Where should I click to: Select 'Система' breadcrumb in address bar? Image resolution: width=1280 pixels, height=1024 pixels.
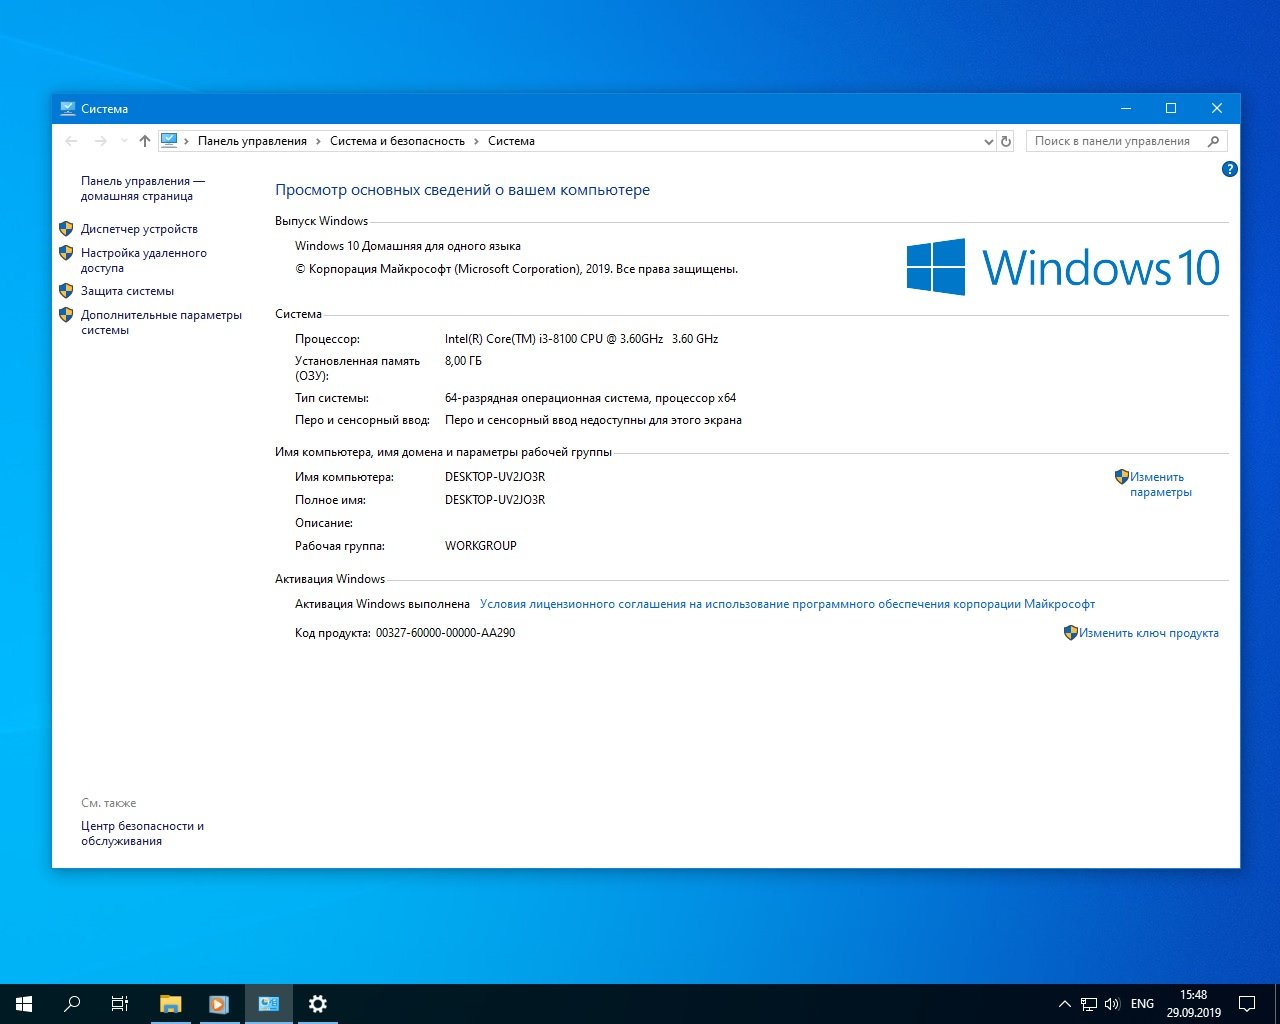(511, 141)
